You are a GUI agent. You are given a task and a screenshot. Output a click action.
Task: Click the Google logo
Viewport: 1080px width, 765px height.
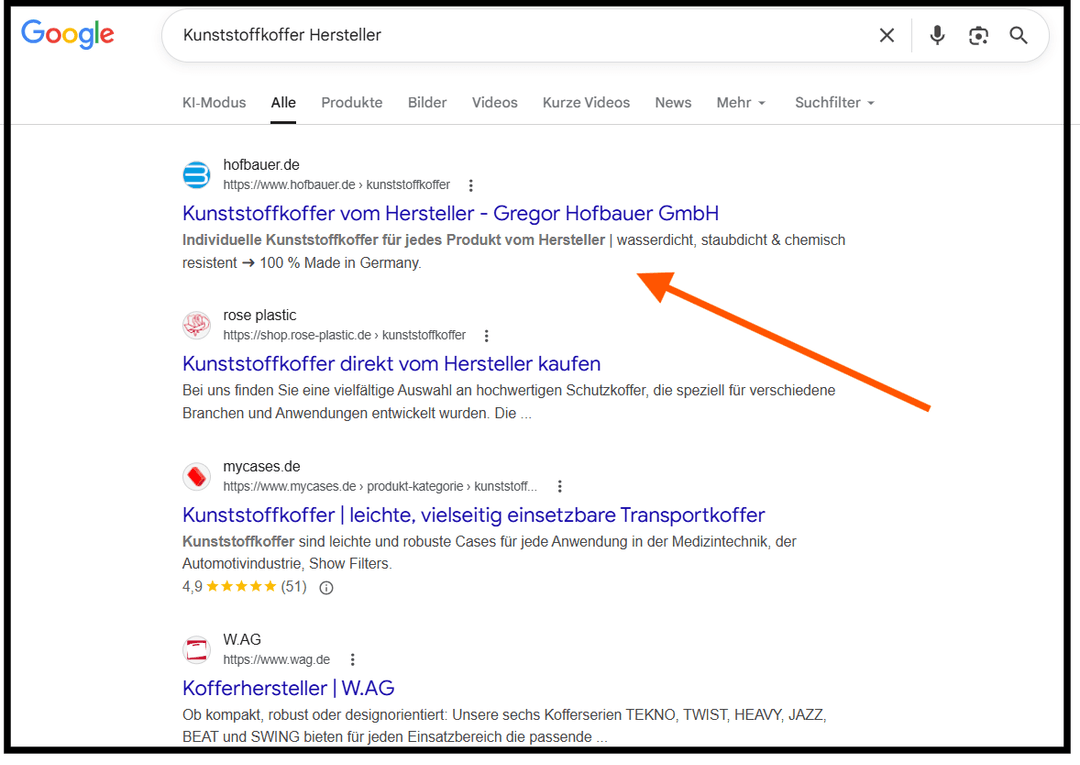coord(68,34)
